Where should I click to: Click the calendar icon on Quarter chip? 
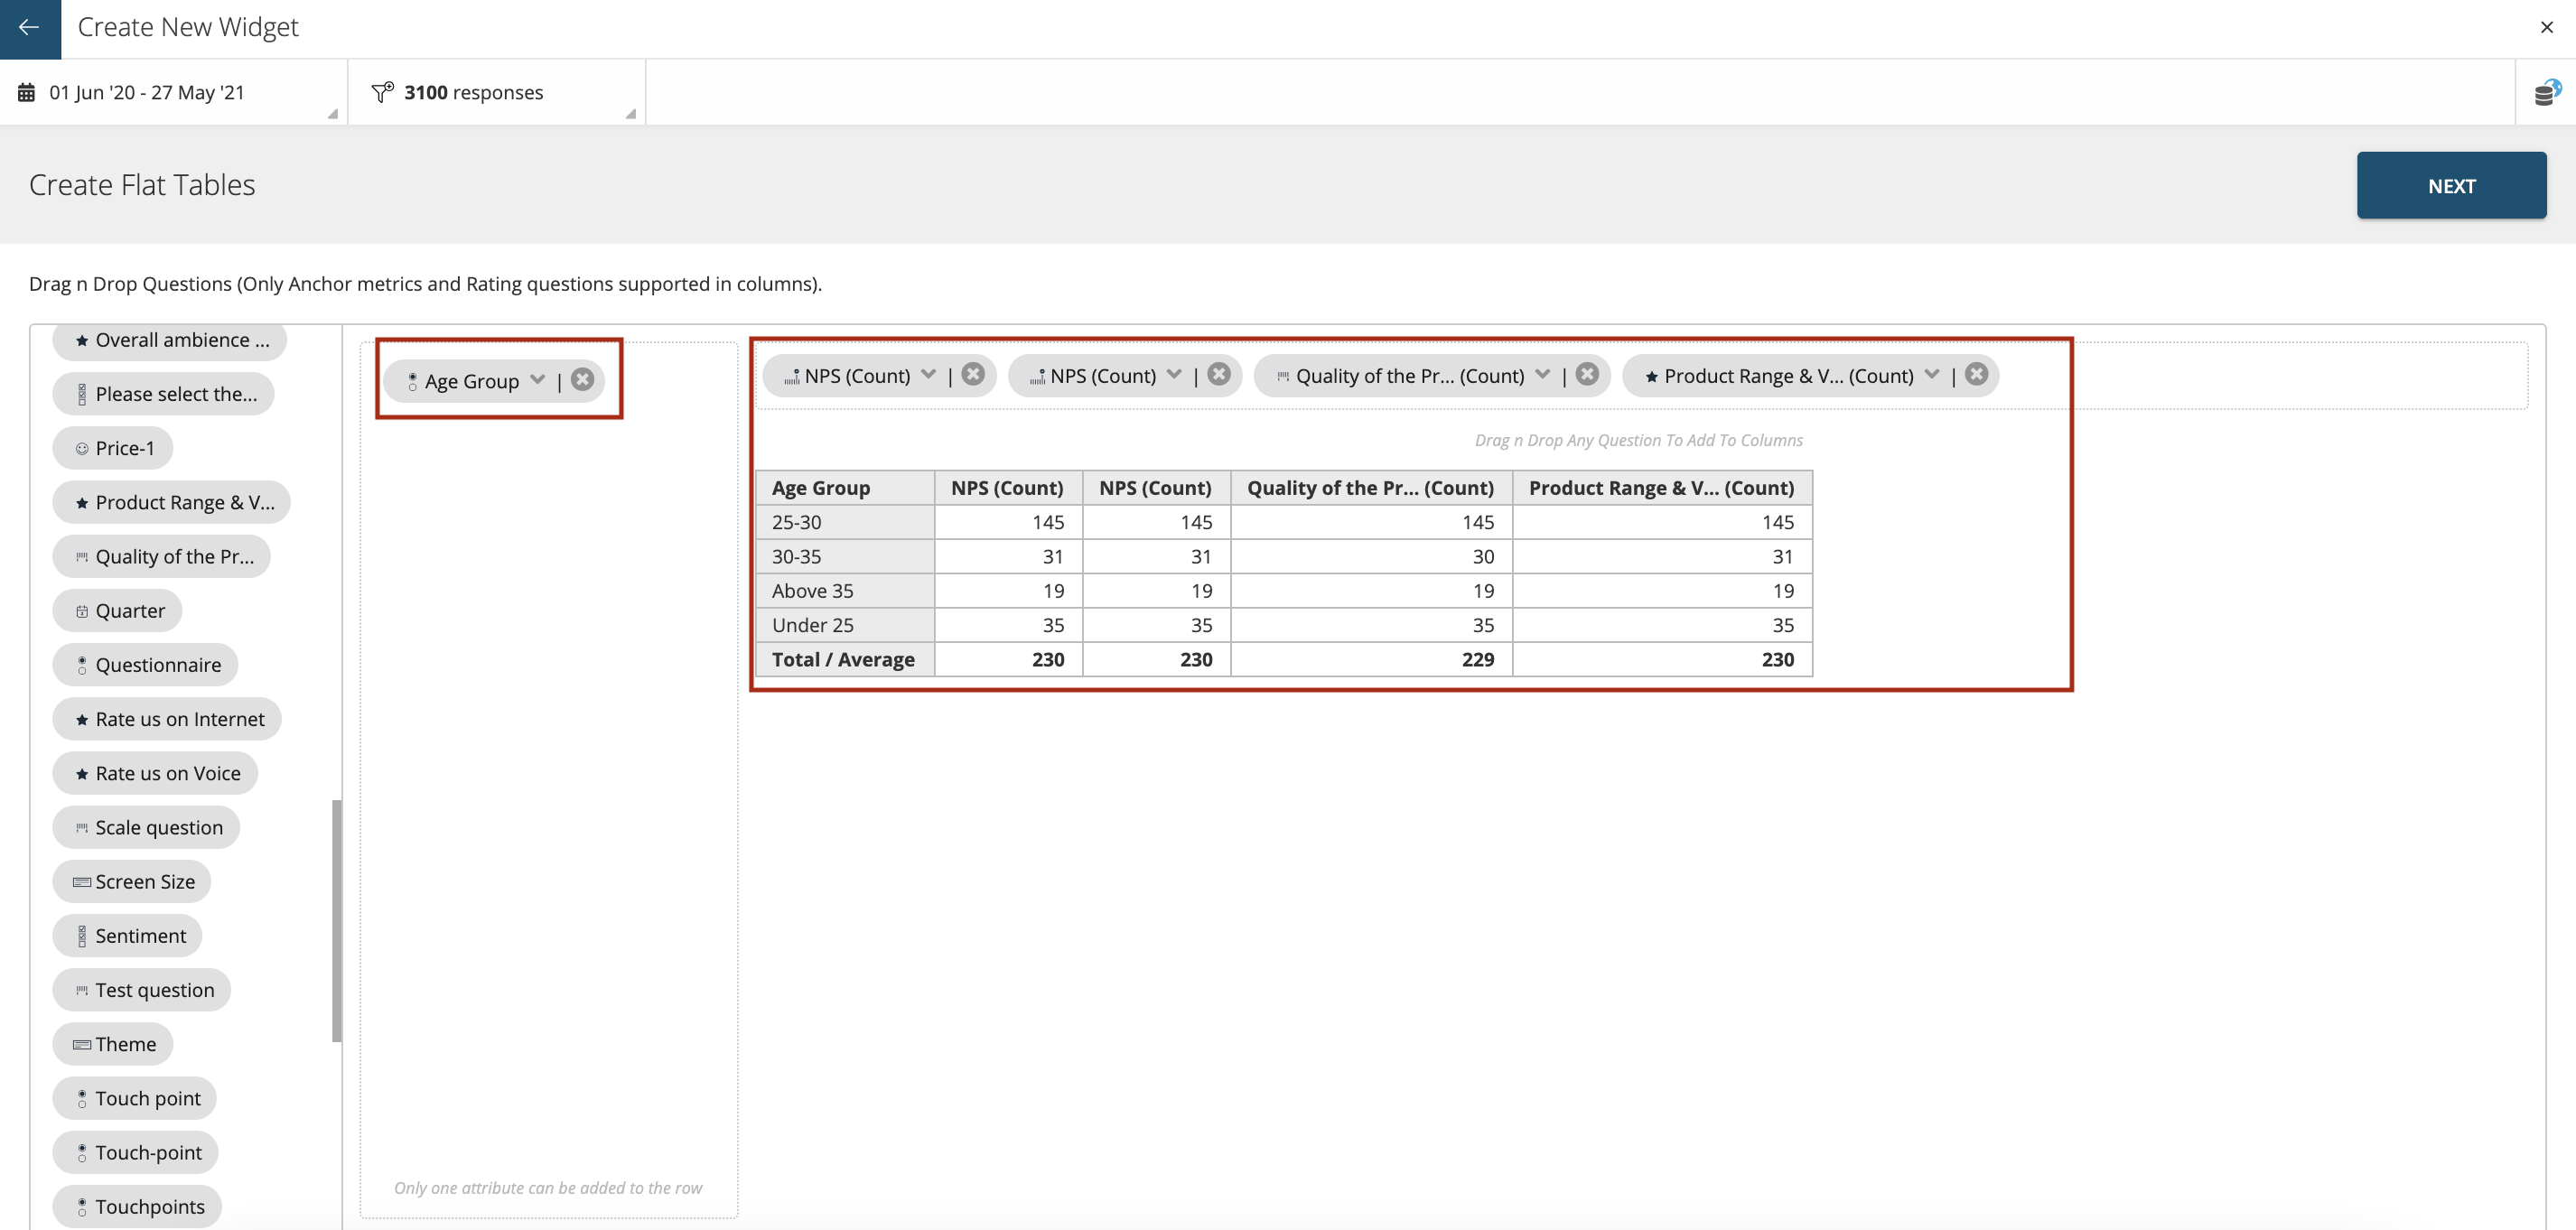[82, 611]
